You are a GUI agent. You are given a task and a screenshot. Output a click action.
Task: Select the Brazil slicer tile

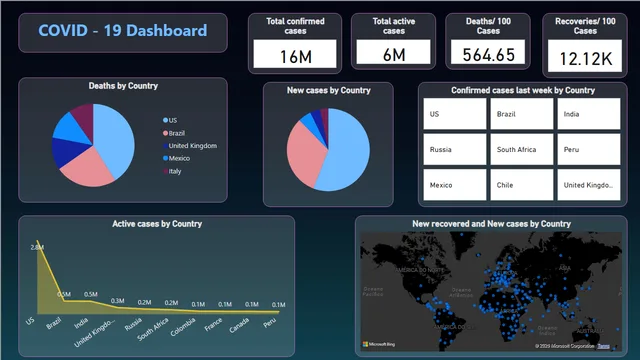click(x=522, y=114)
